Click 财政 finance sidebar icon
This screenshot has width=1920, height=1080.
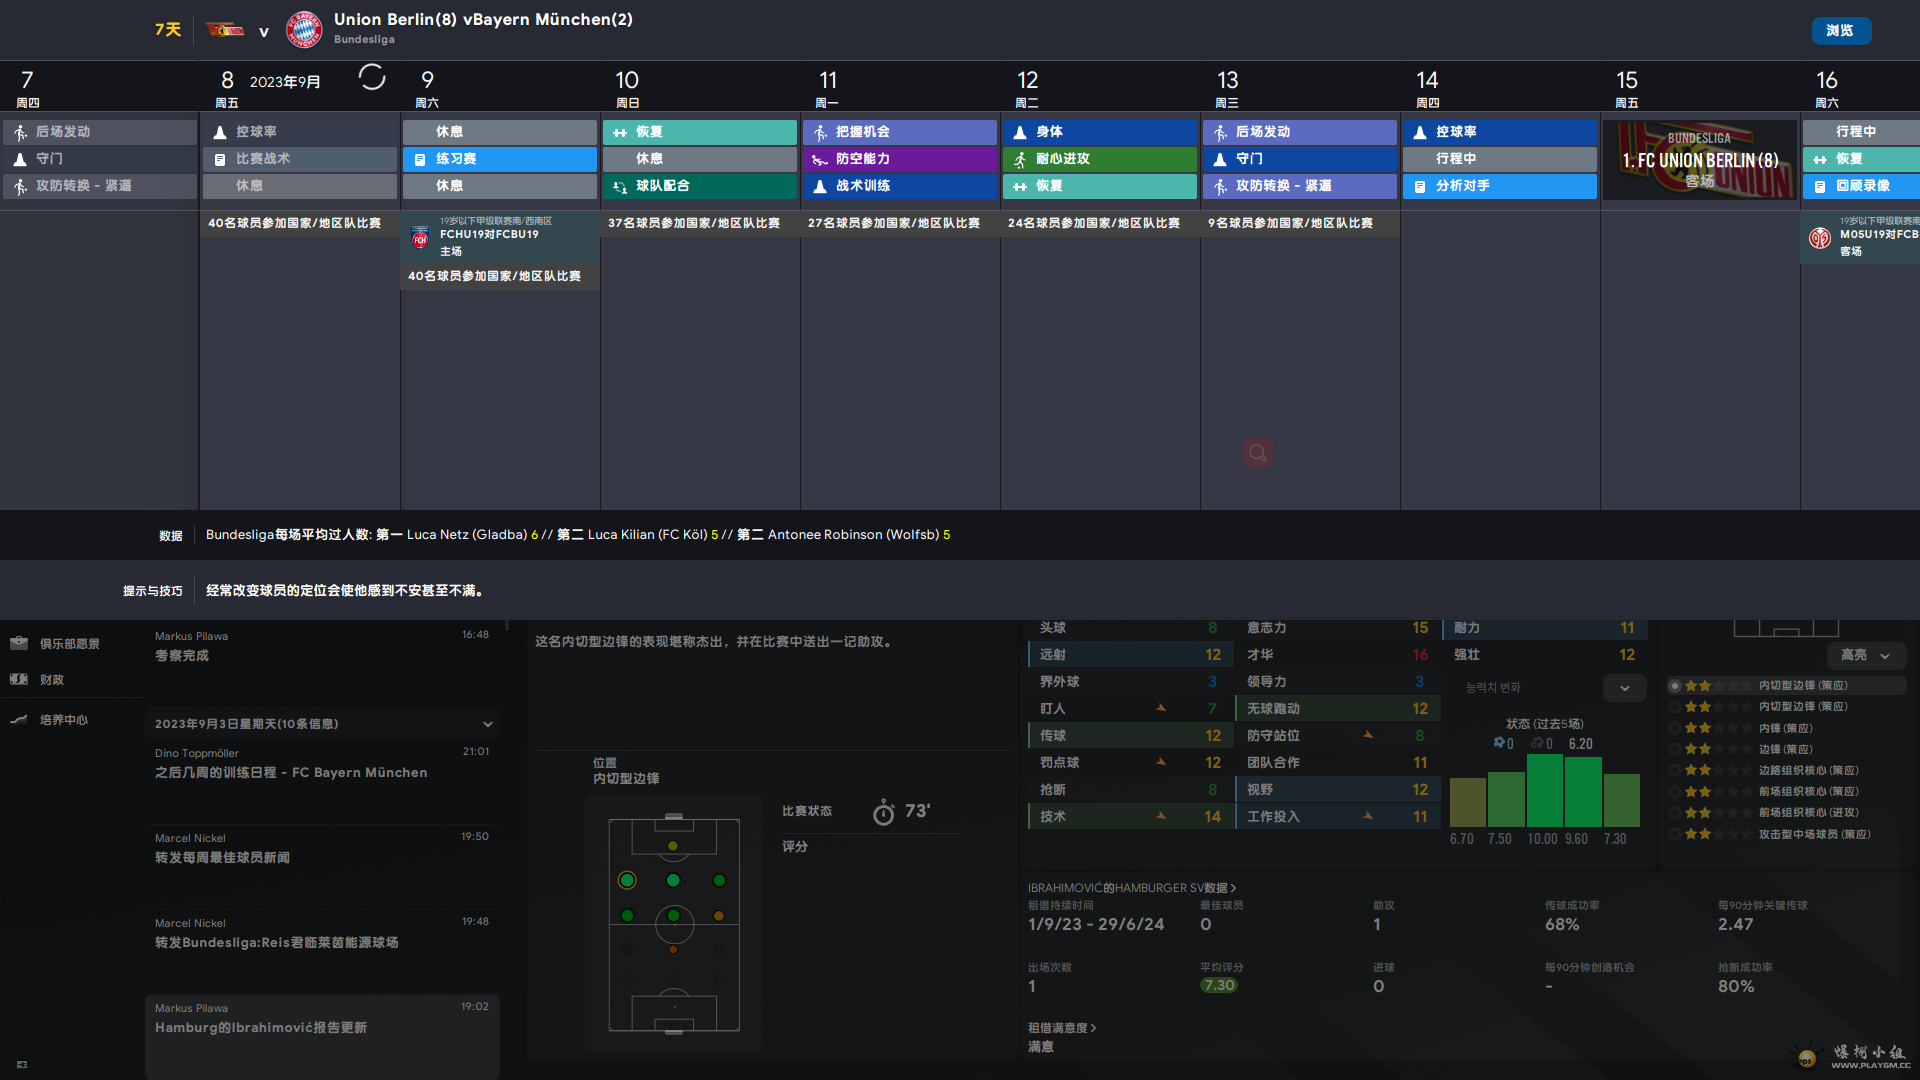(19, 679)
